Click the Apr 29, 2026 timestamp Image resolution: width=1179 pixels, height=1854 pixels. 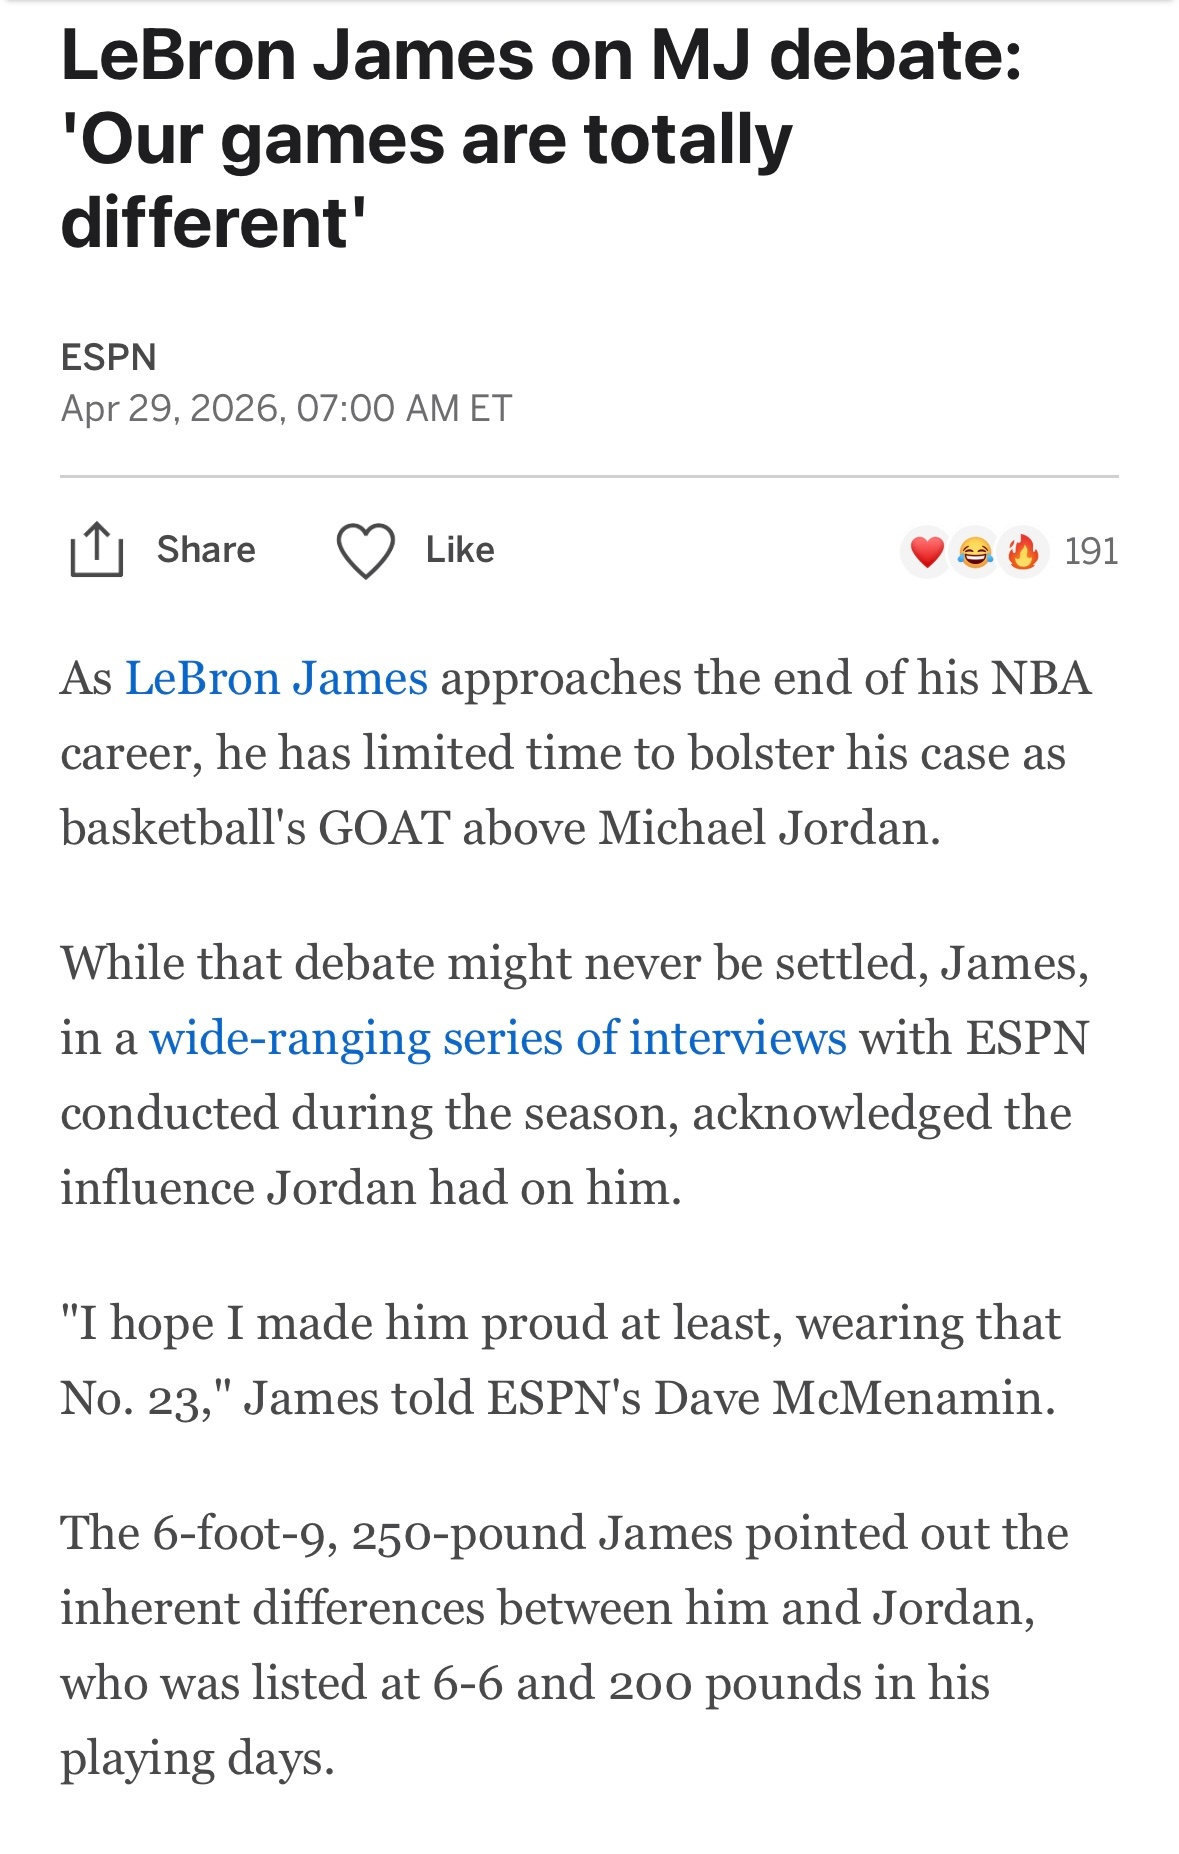(286, 408)
